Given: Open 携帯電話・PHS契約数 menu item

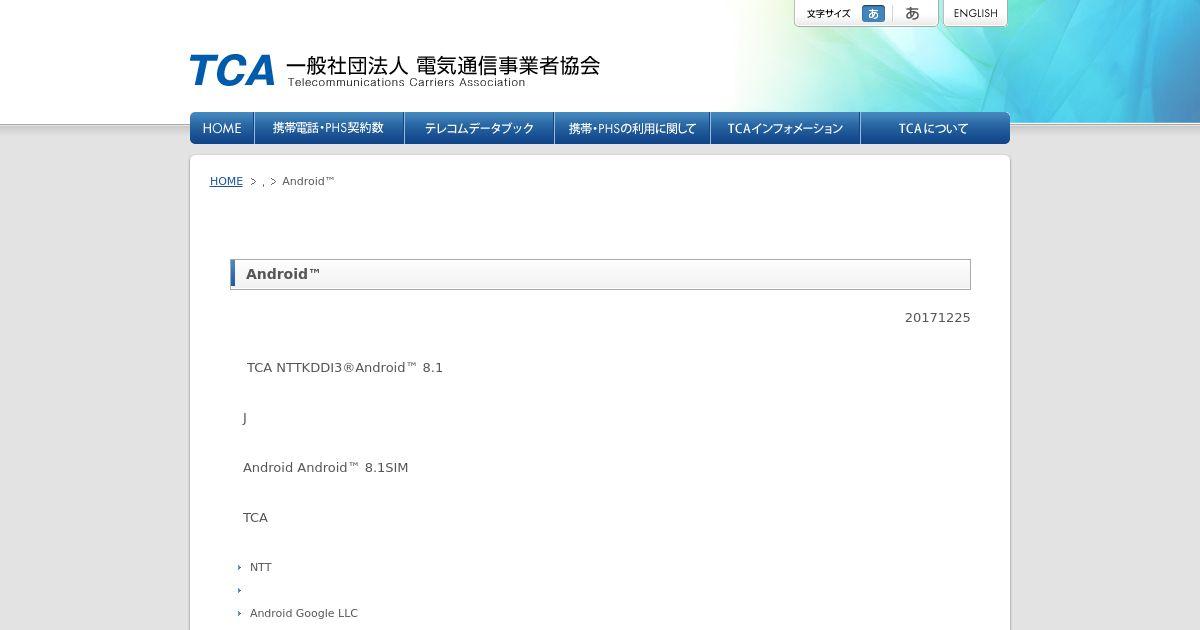Looking at the screenshot, I should click(329, 128).
